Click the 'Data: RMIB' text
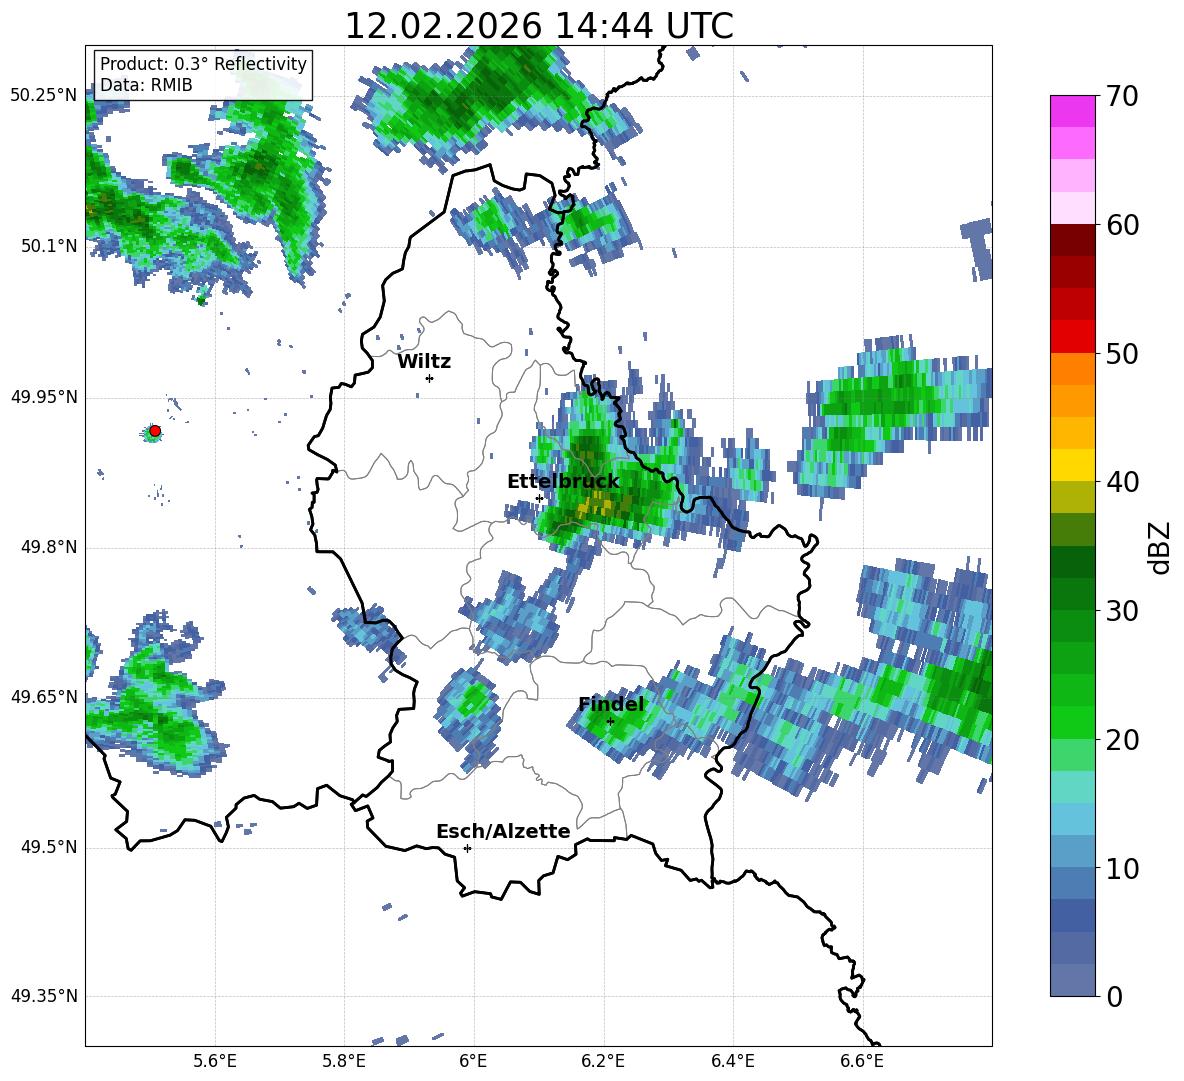 (146, 85)
